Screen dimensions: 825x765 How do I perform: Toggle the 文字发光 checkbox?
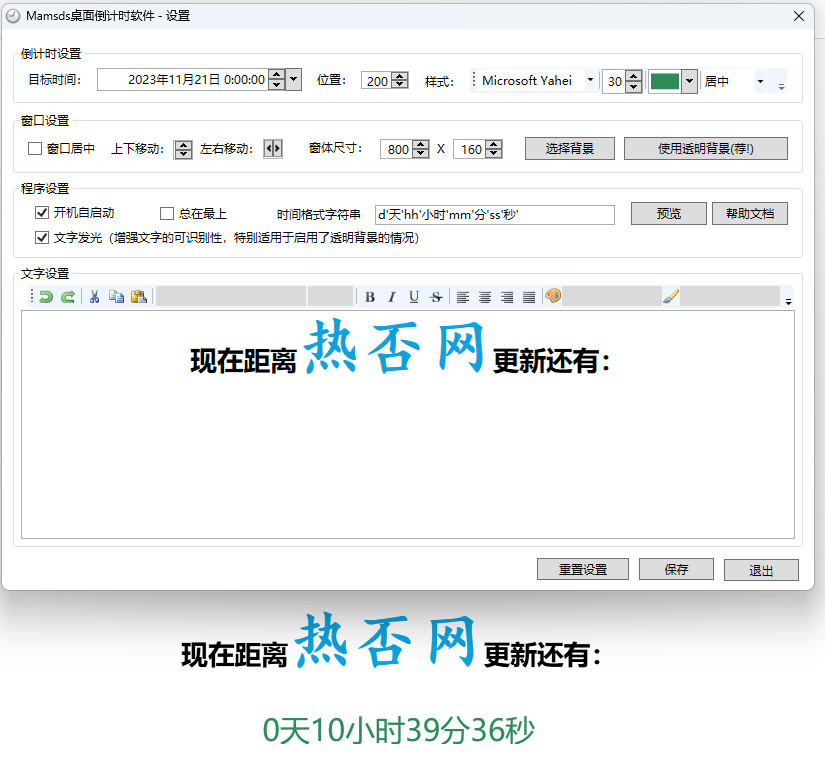pyautogui.click(x=42, y=238)
